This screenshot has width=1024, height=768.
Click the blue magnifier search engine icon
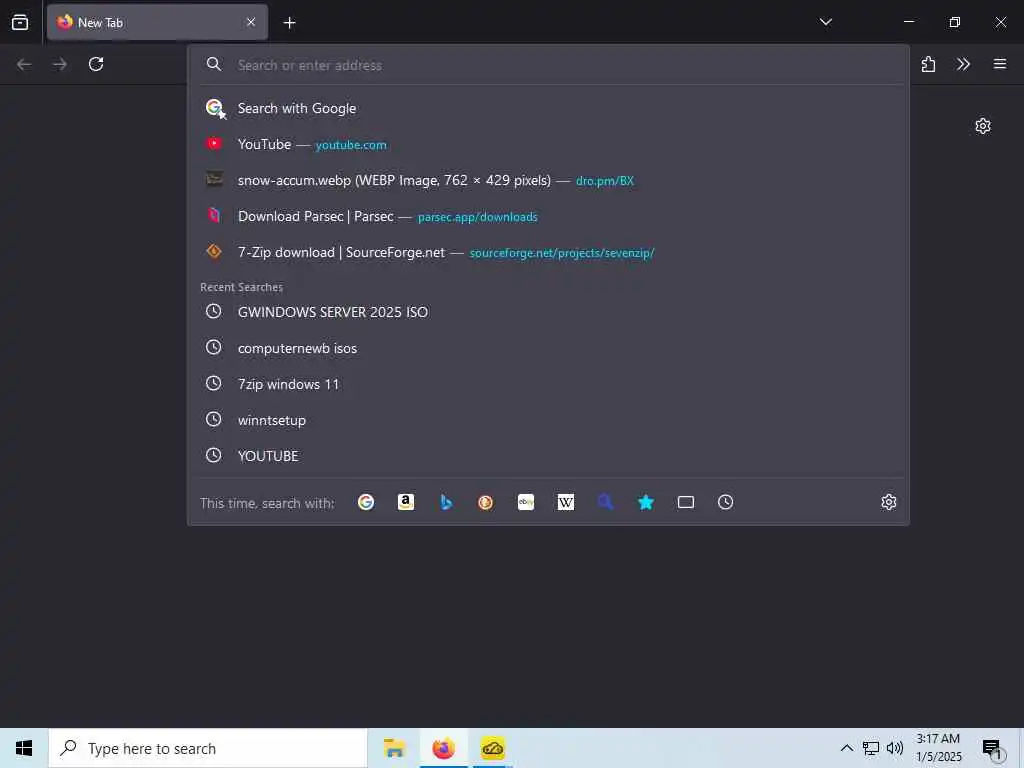pyautogui.click(x=605, y=502)
